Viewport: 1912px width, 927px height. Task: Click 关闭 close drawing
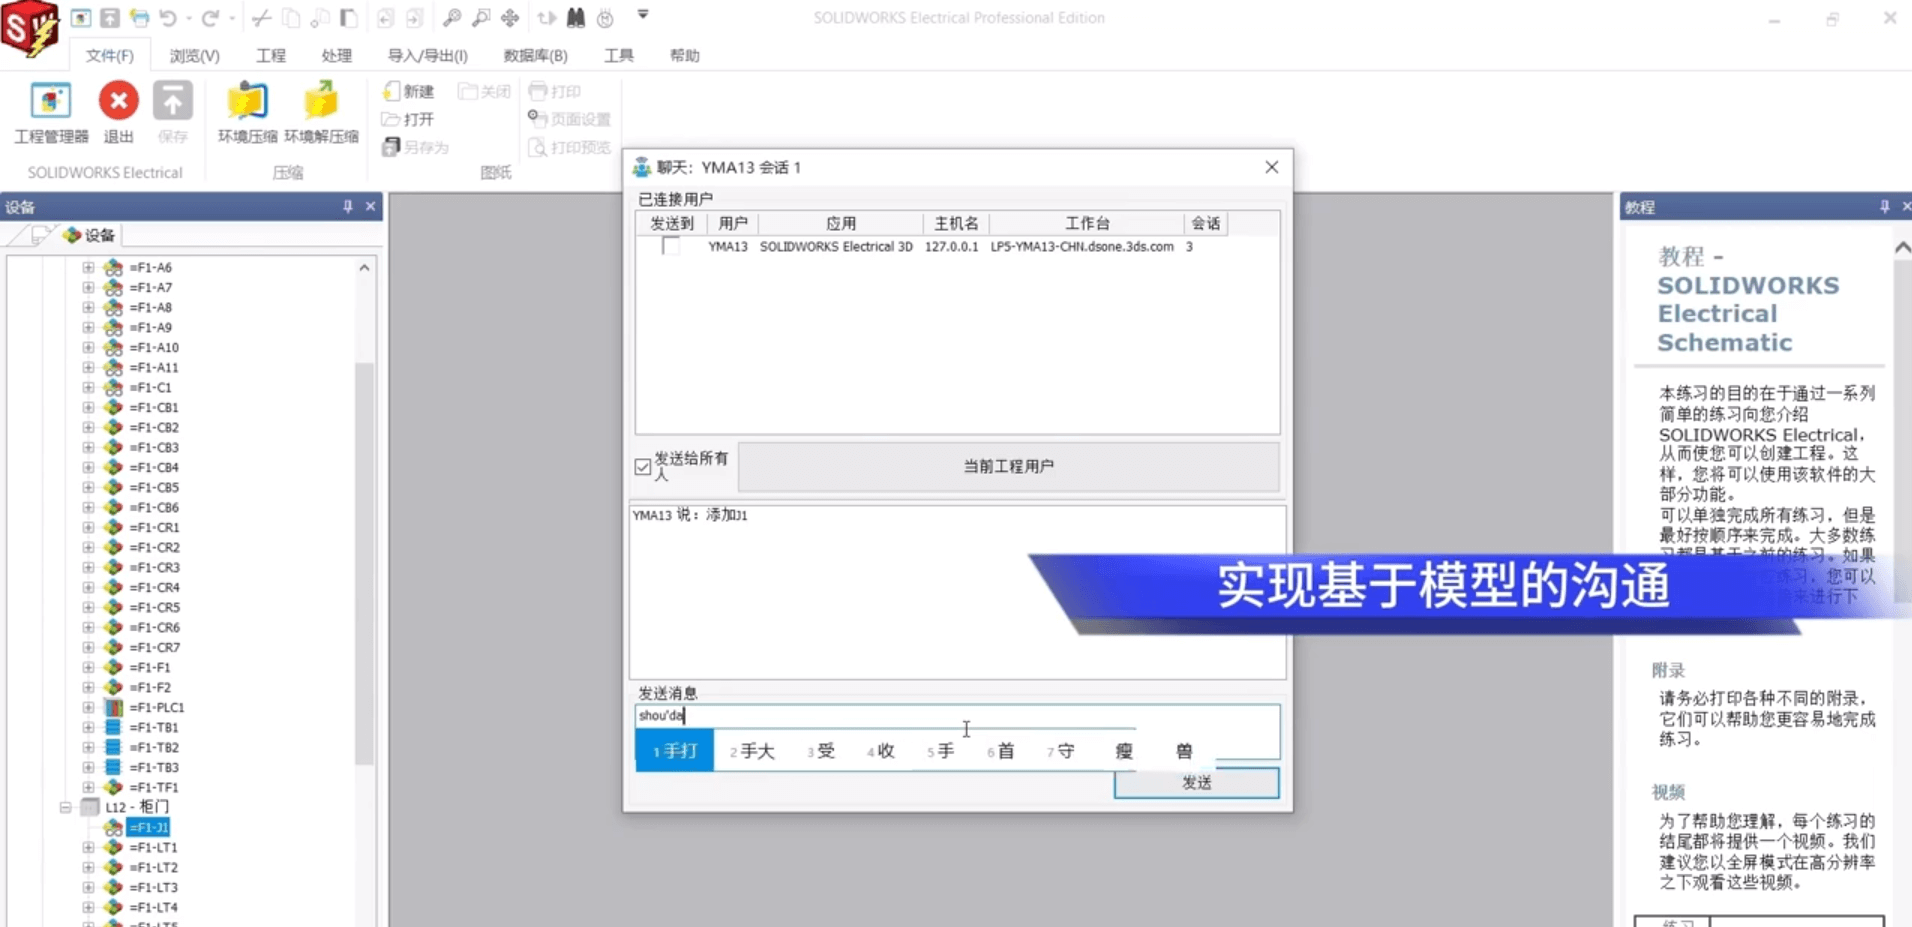[484, 91]
